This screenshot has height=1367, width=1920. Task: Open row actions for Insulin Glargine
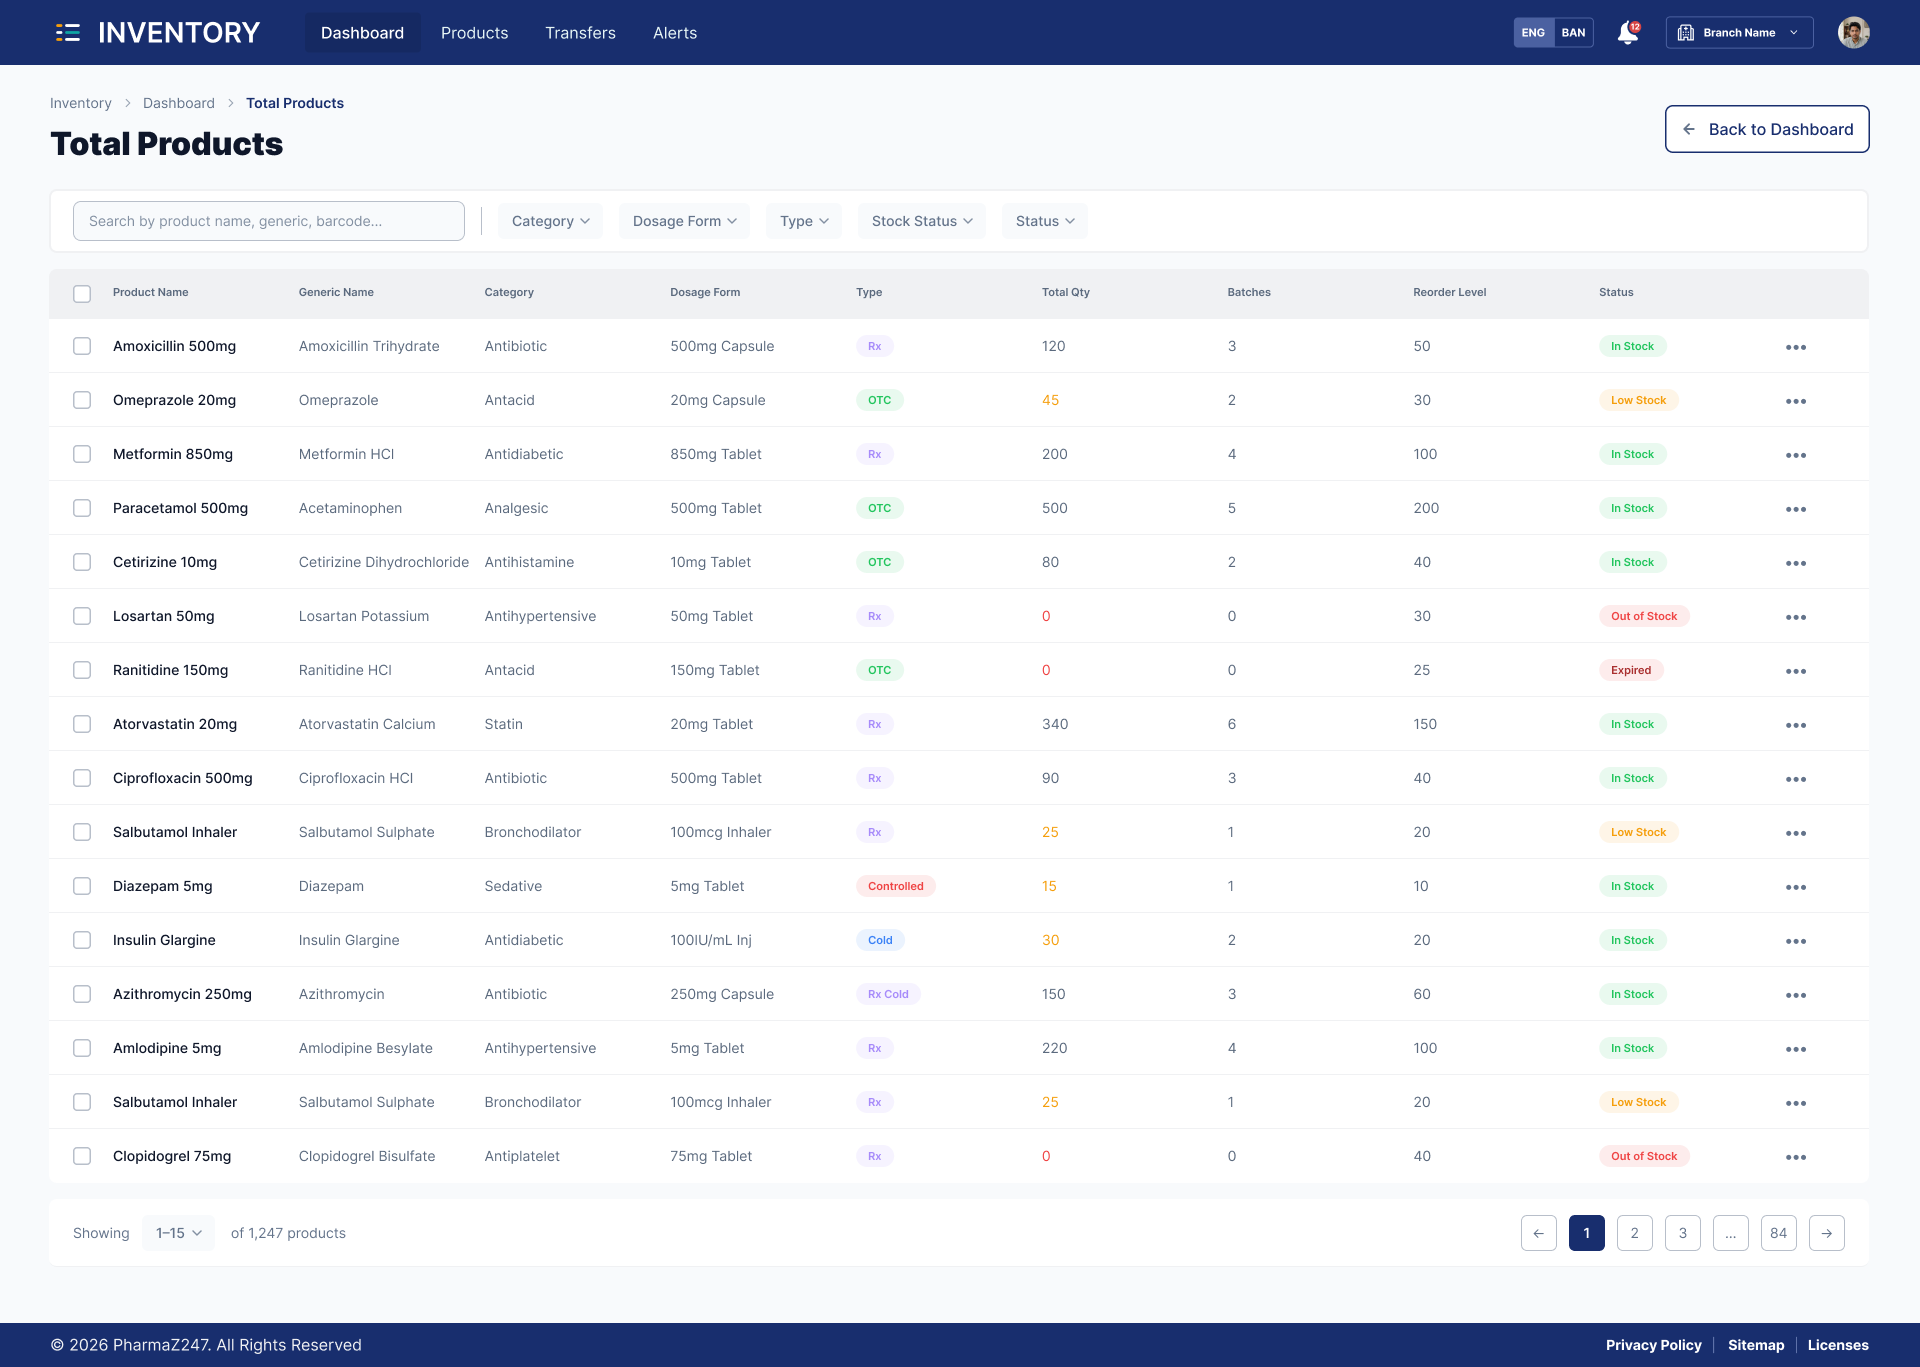coord(1796,941)
